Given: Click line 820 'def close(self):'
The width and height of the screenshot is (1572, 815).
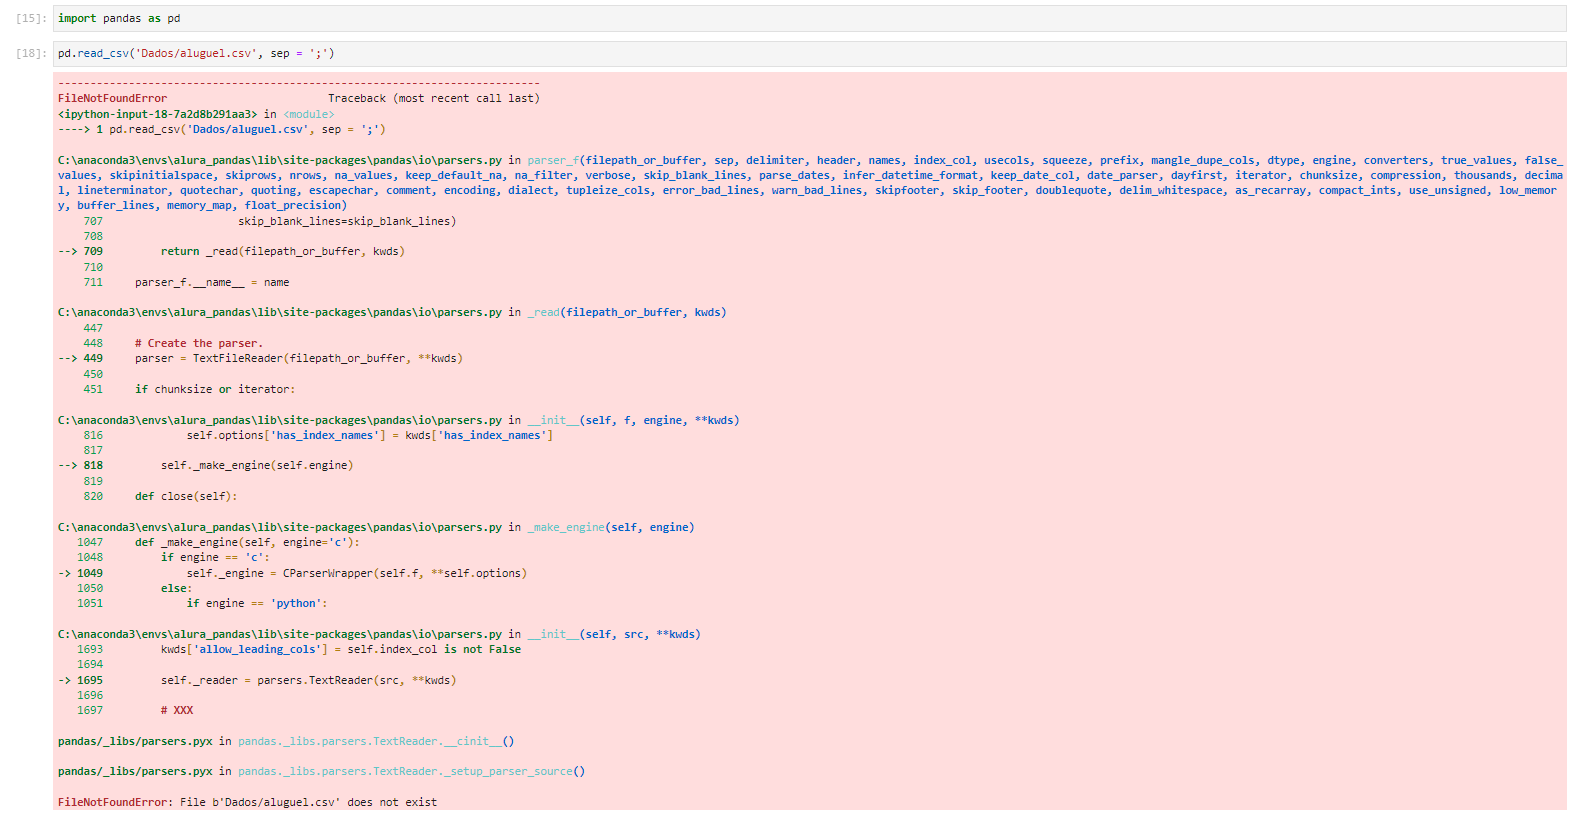Looking at the screenshot, I should click(x=186, y=496).
